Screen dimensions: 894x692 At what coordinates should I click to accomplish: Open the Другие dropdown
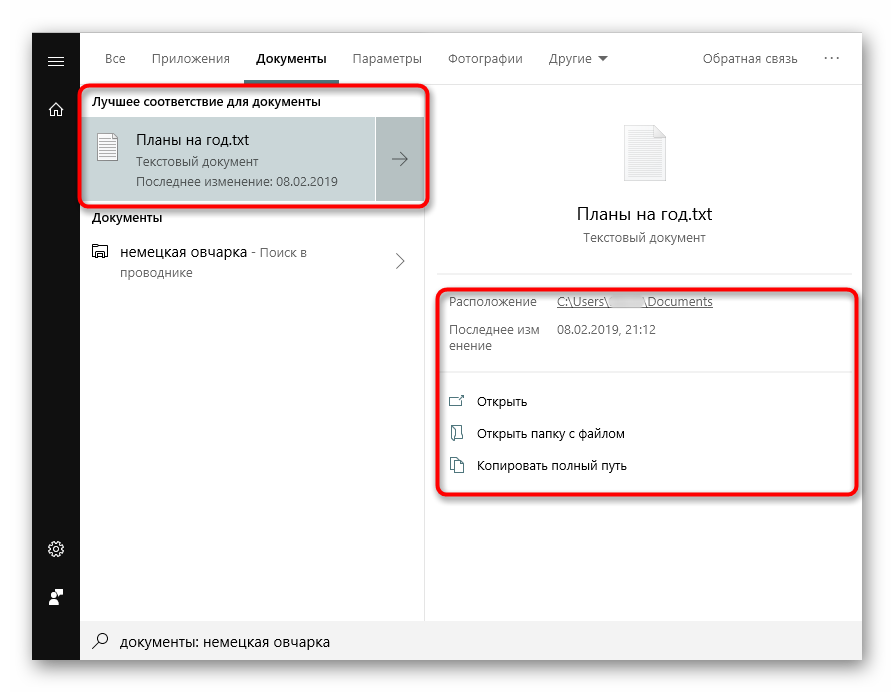click(578, 59)
